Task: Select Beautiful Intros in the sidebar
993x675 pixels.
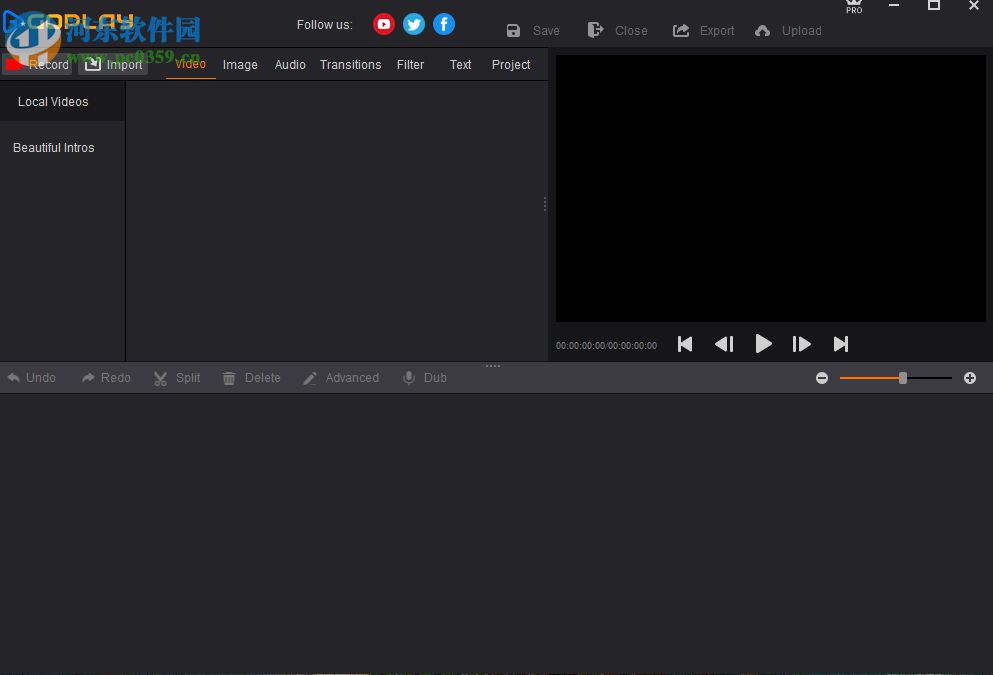Action: pos(53,147)
